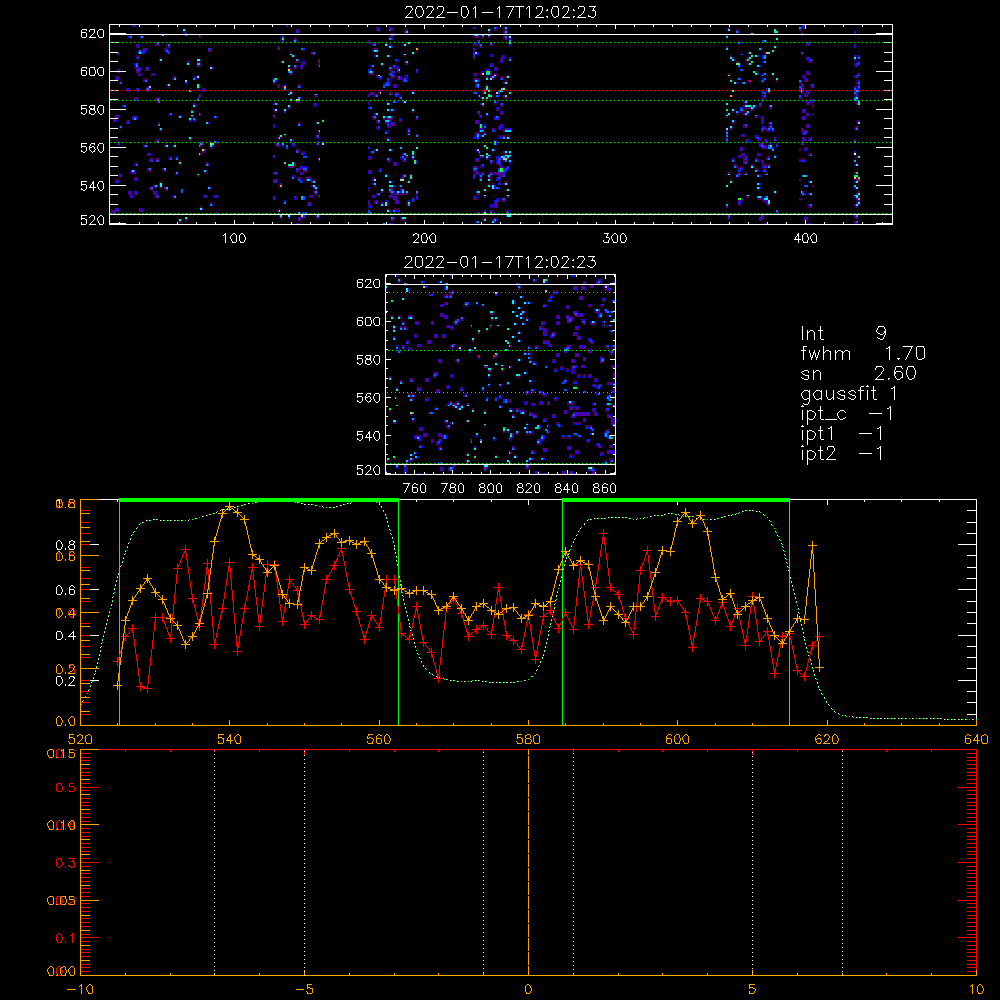Screen dimensions: 1000x1000
Task: Click x-axis label -10 on bottom plot
Action: coord(80,990)
